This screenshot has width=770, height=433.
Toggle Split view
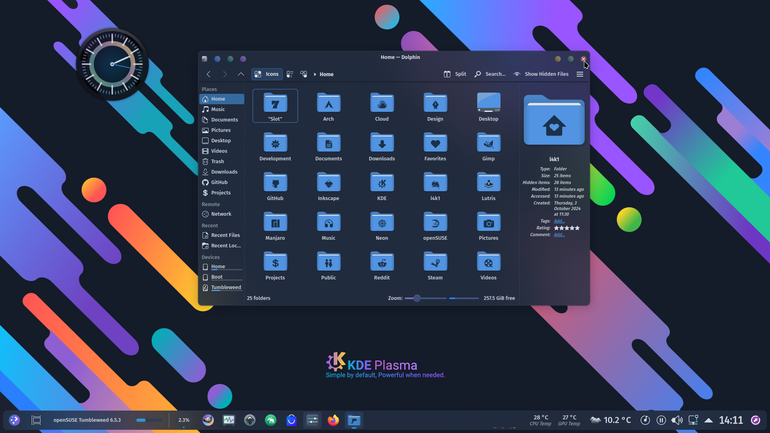pyautogui.click(x=455, y=74)
